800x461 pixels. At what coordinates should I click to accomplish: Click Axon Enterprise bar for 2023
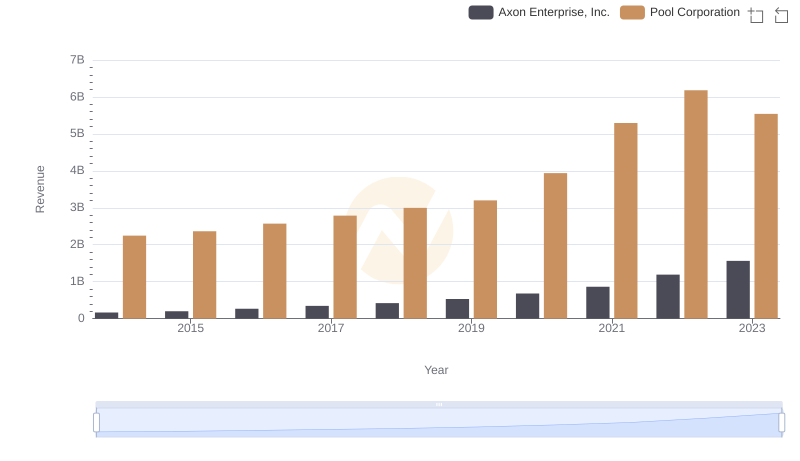(738, 290)
